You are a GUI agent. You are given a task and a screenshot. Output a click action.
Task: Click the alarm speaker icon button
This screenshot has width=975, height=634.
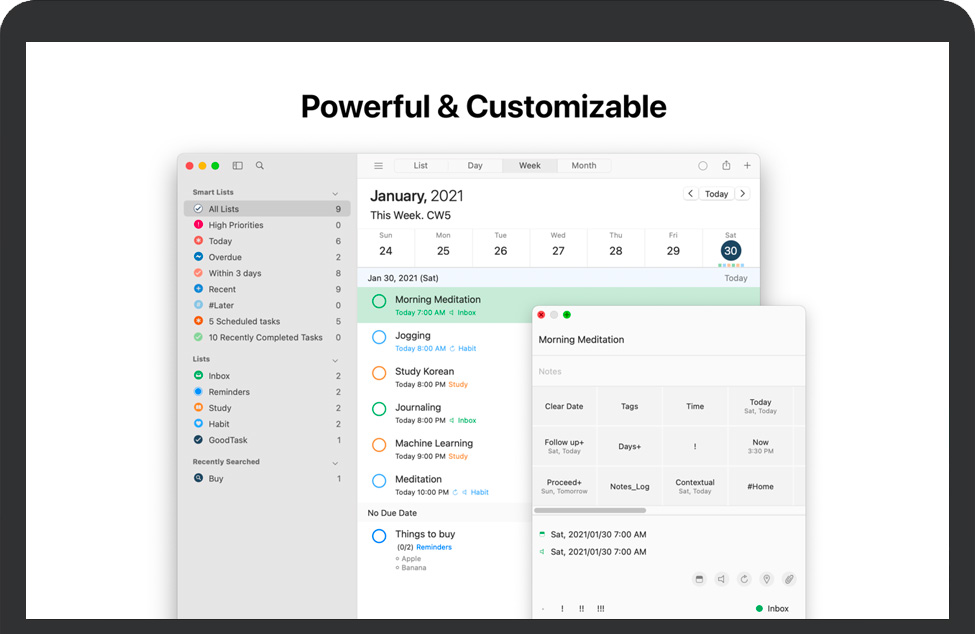[x=721, y=579]
